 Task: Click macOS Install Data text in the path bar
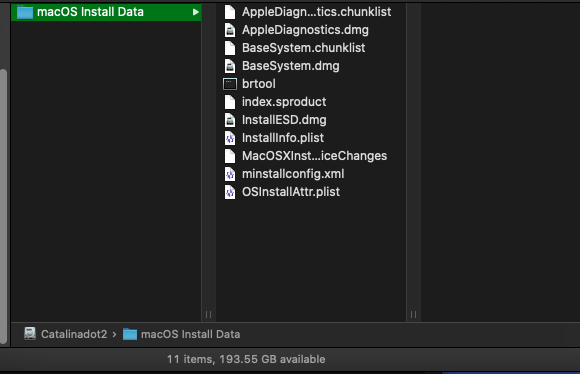pyautogui.click(x=190, y=334)
